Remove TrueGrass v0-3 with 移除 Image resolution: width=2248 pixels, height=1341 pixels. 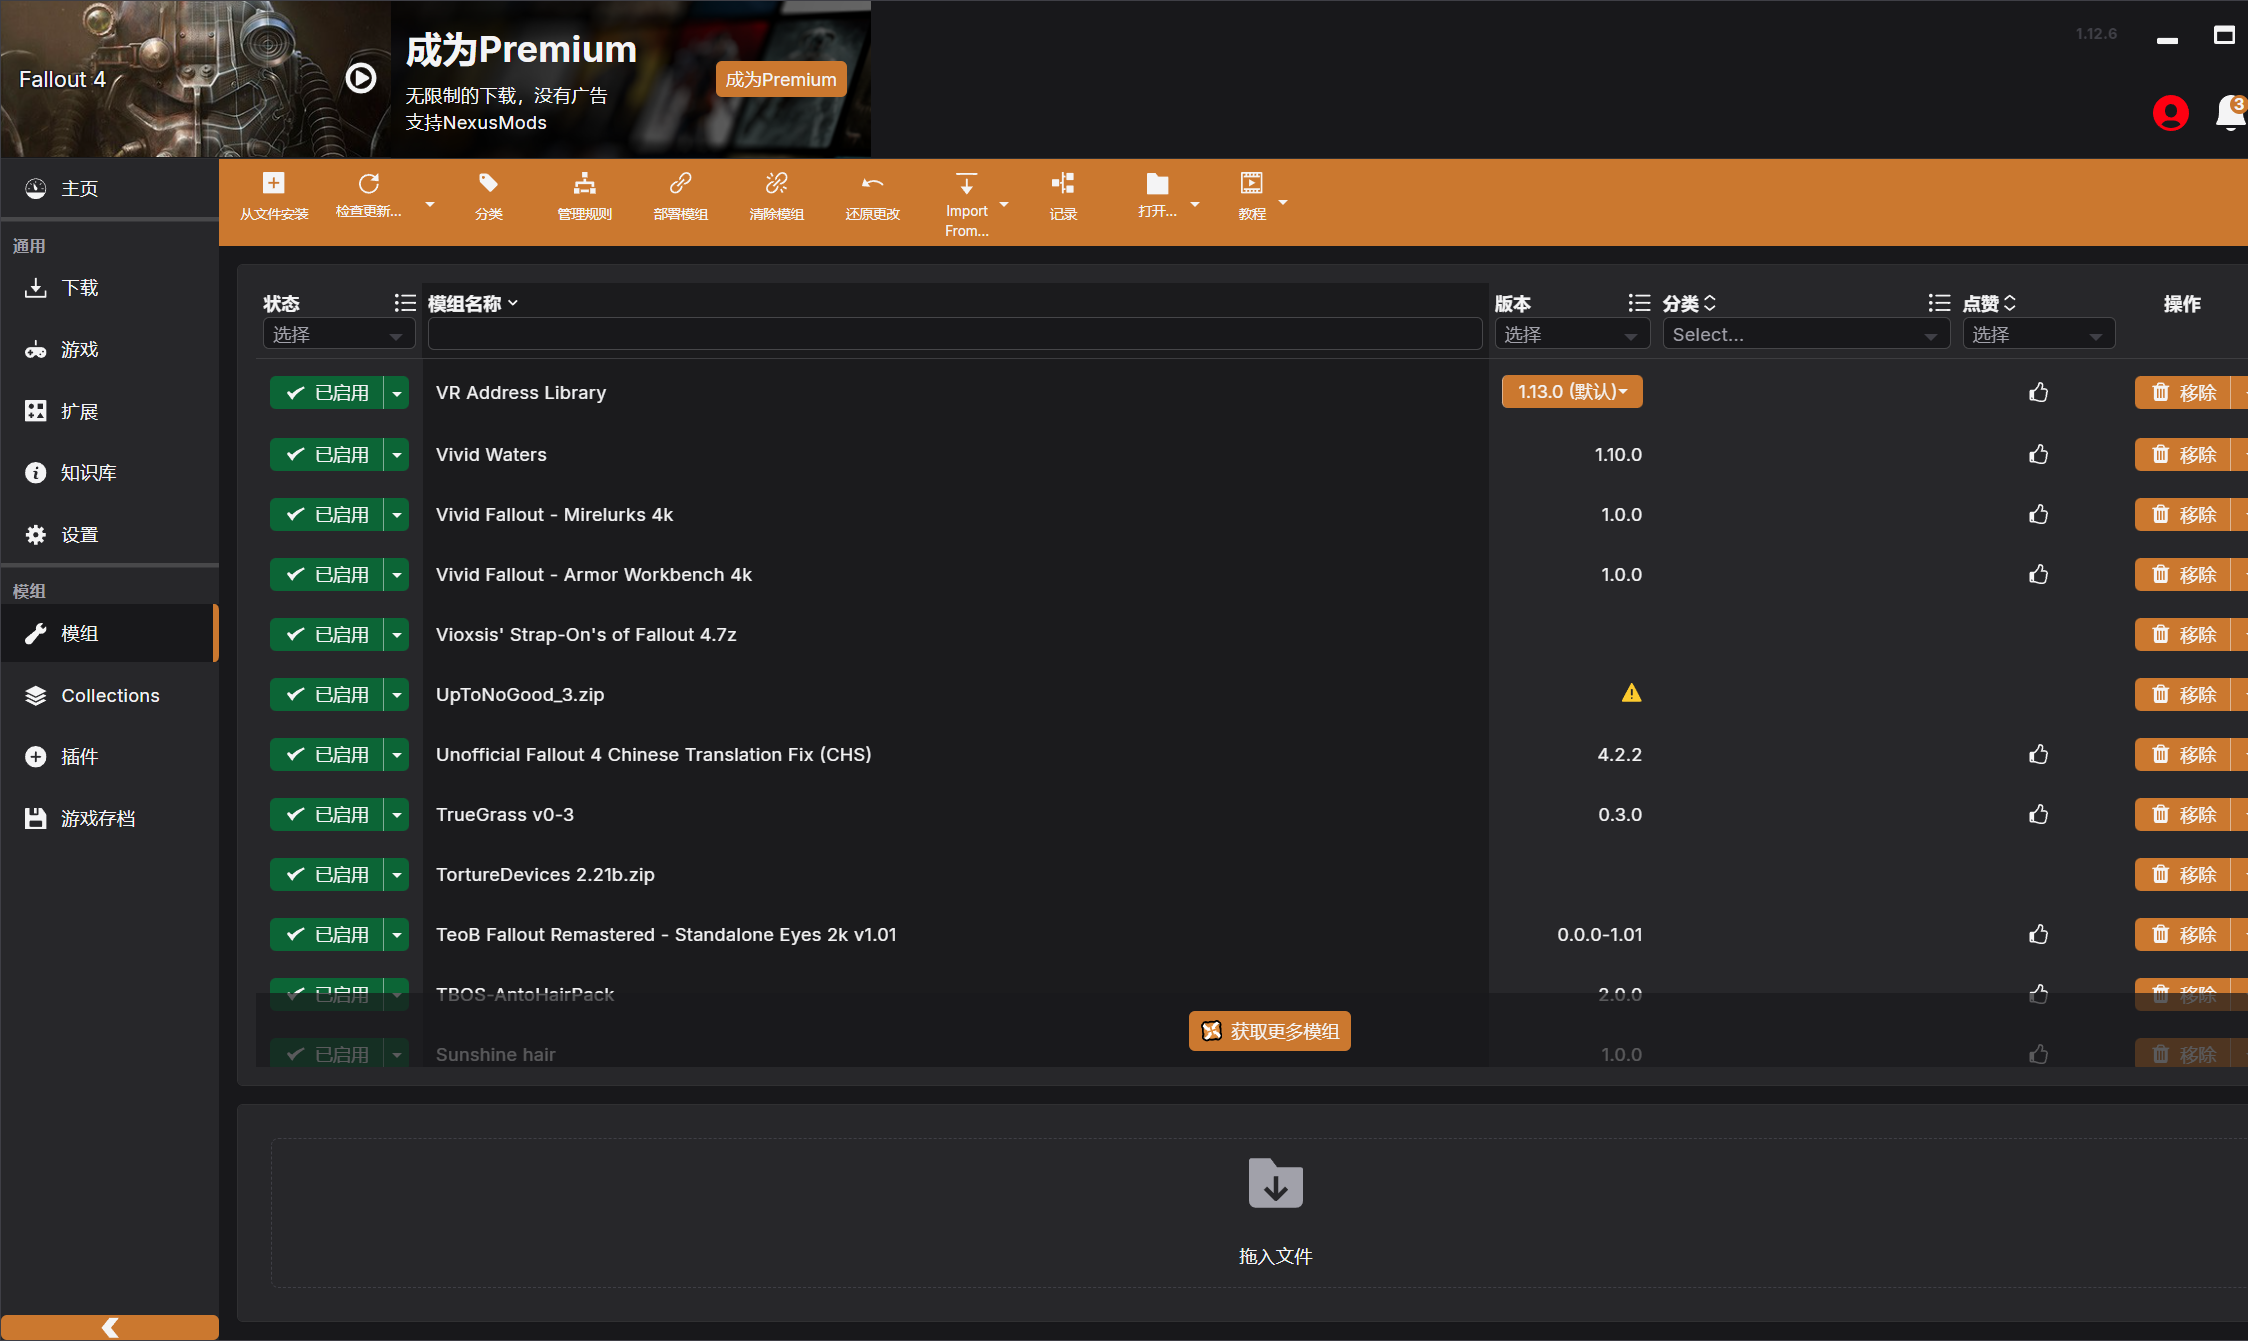click(2183, 815)
